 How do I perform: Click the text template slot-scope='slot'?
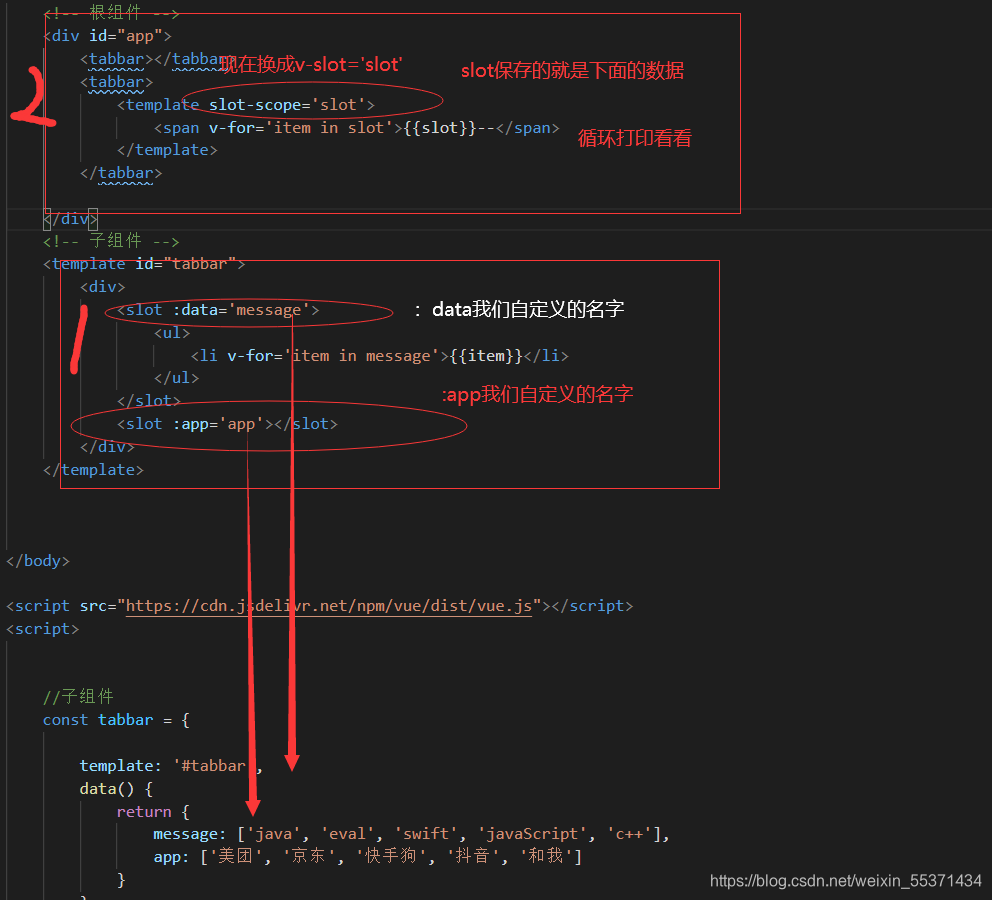[x=246, y=105]
